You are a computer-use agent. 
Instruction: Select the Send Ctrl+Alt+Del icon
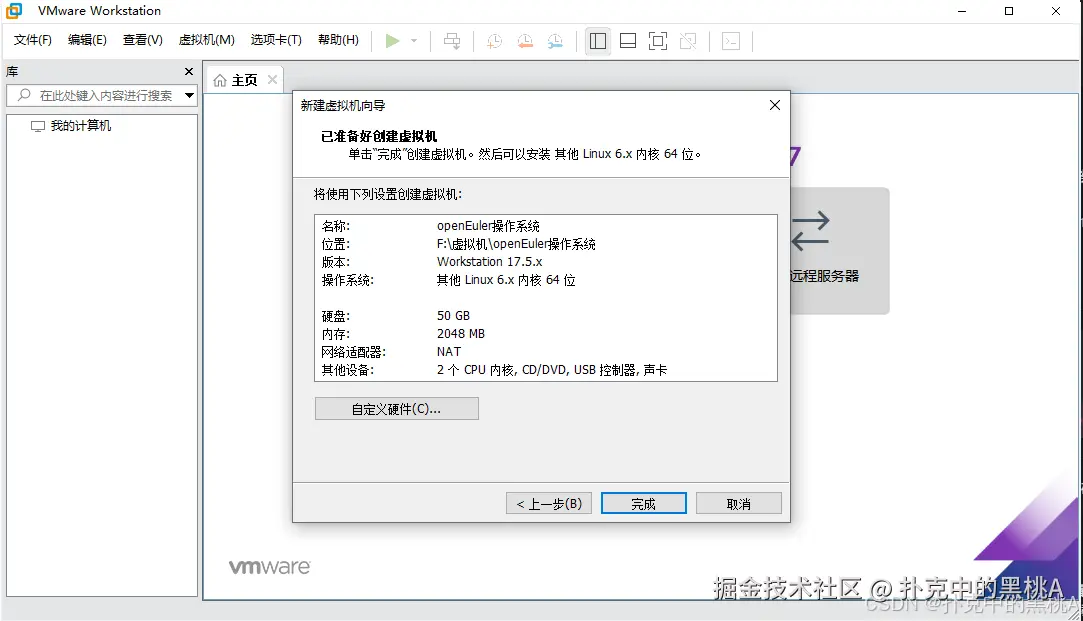451,41
